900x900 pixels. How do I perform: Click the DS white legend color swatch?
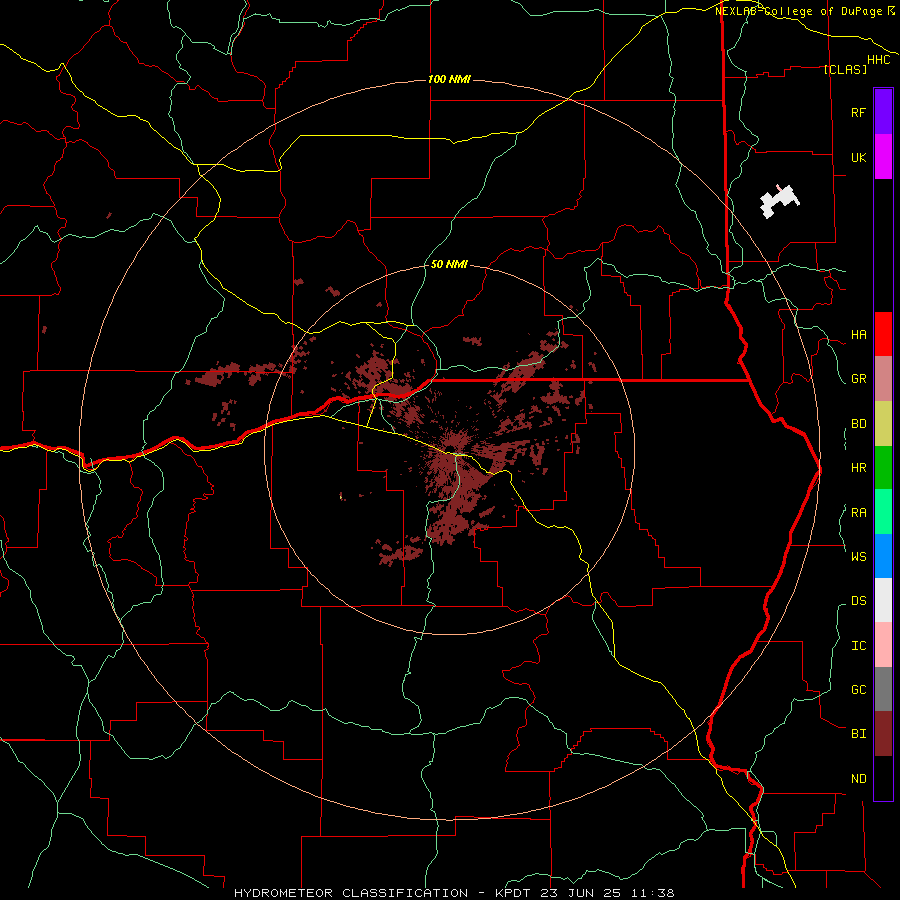(x=883, y=600)
